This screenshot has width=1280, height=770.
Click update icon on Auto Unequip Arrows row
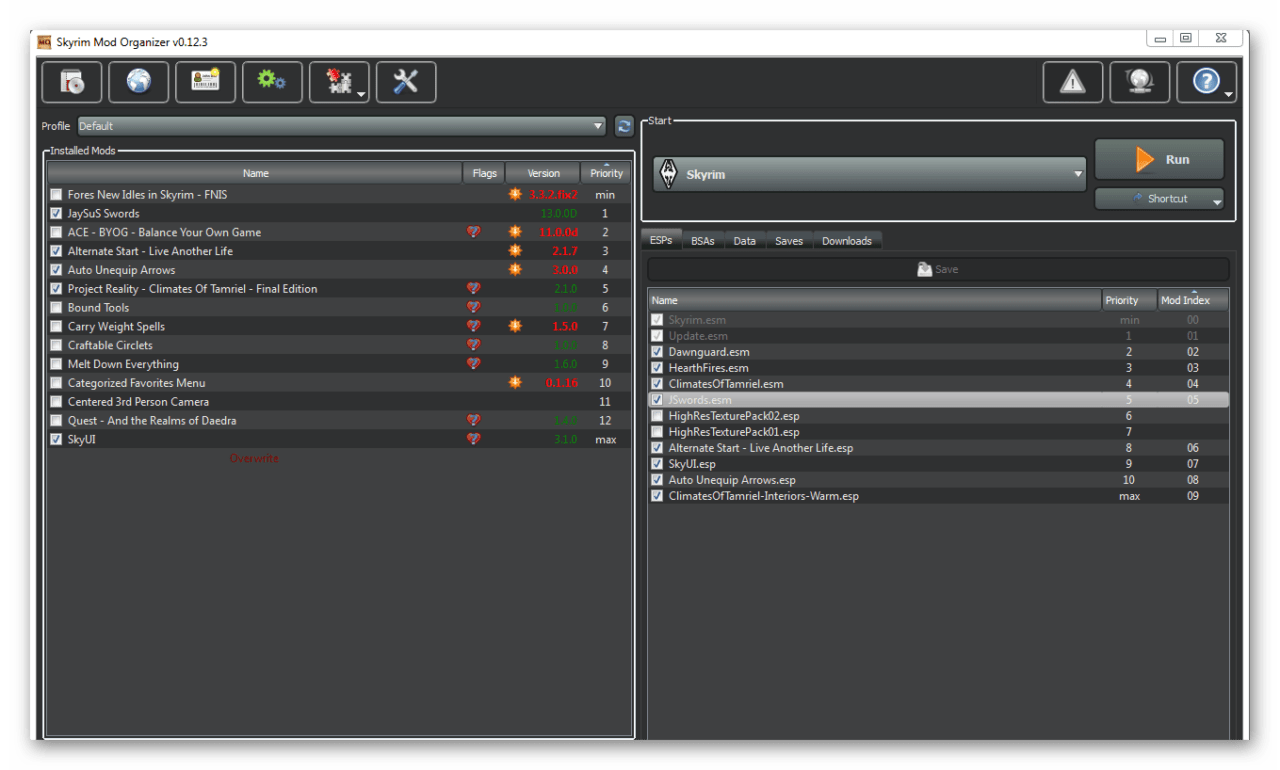515,270
